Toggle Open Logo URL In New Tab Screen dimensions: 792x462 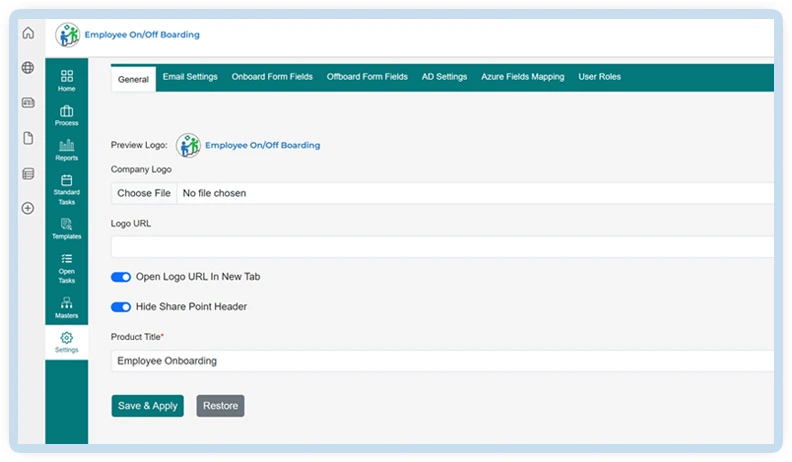pos(121,277)
